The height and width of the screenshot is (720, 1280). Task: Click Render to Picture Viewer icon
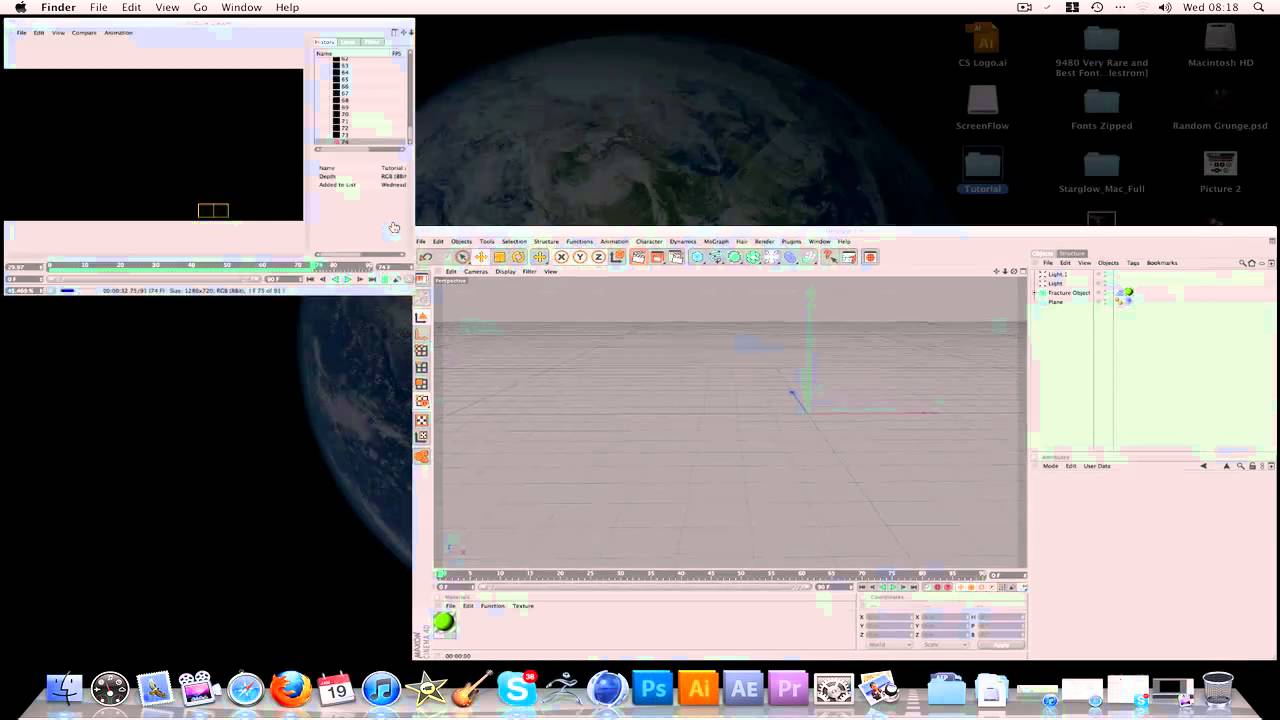(657, 257)
